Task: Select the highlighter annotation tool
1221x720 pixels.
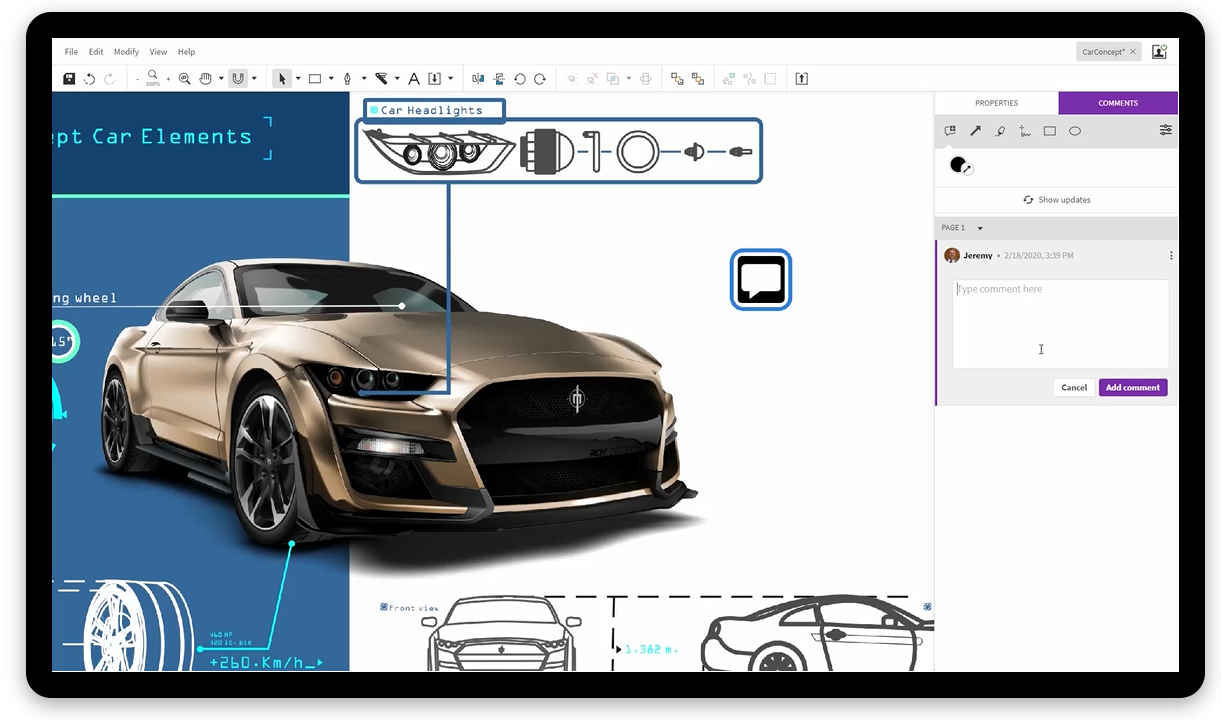Action: coord(1000,131)
